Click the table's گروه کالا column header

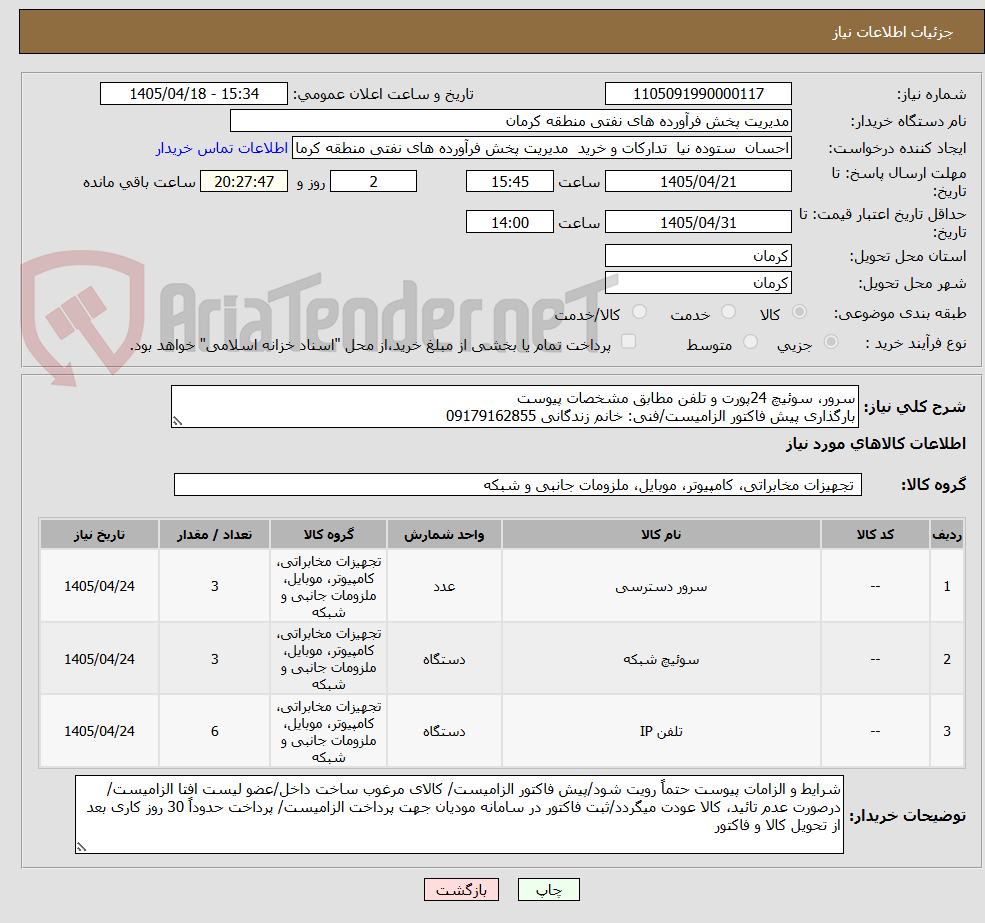tap(329, 534)
